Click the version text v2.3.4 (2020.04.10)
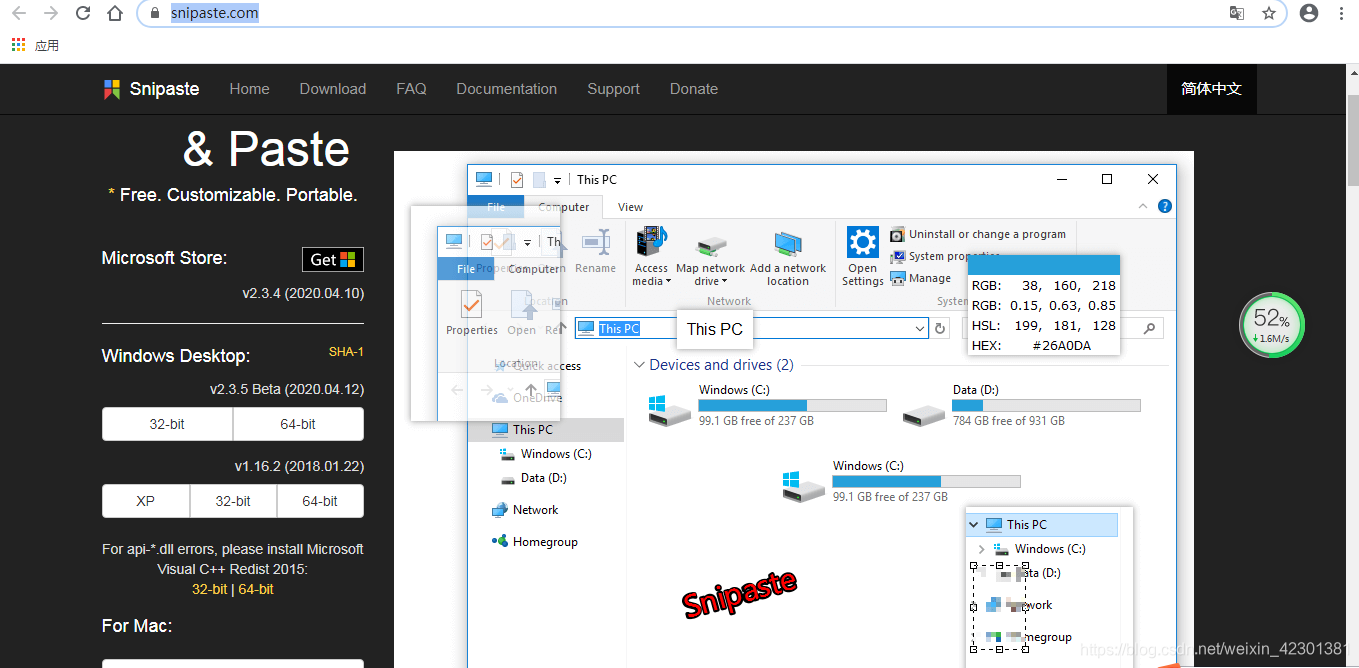This screenshot has width=1359, height=668. [x=303, y=293]
